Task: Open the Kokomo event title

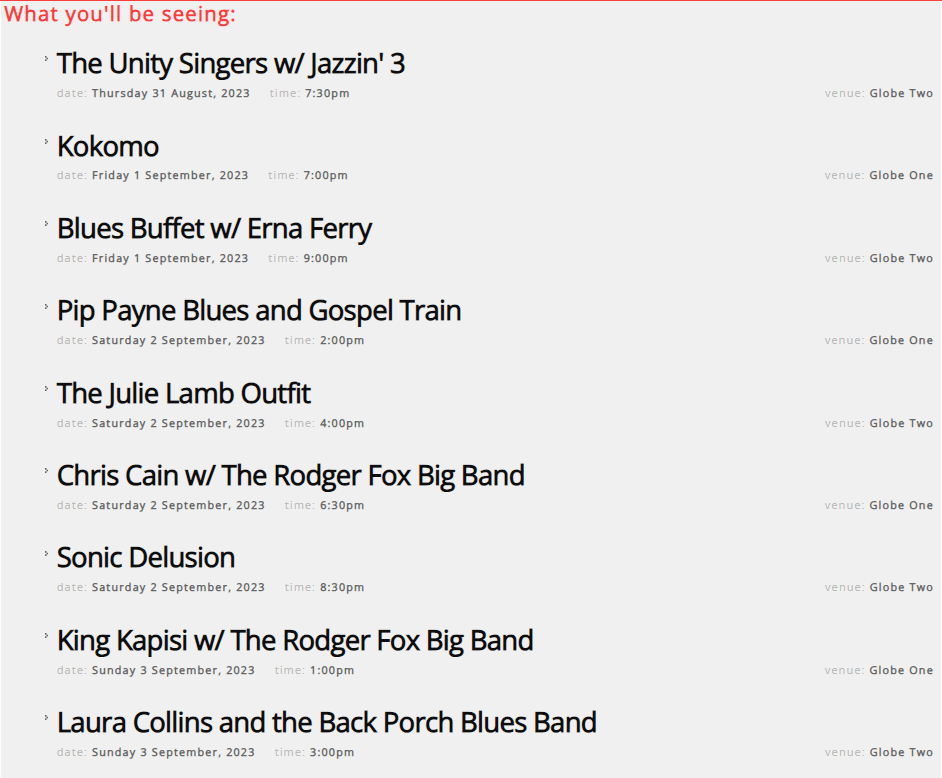Action: [108, 147]
